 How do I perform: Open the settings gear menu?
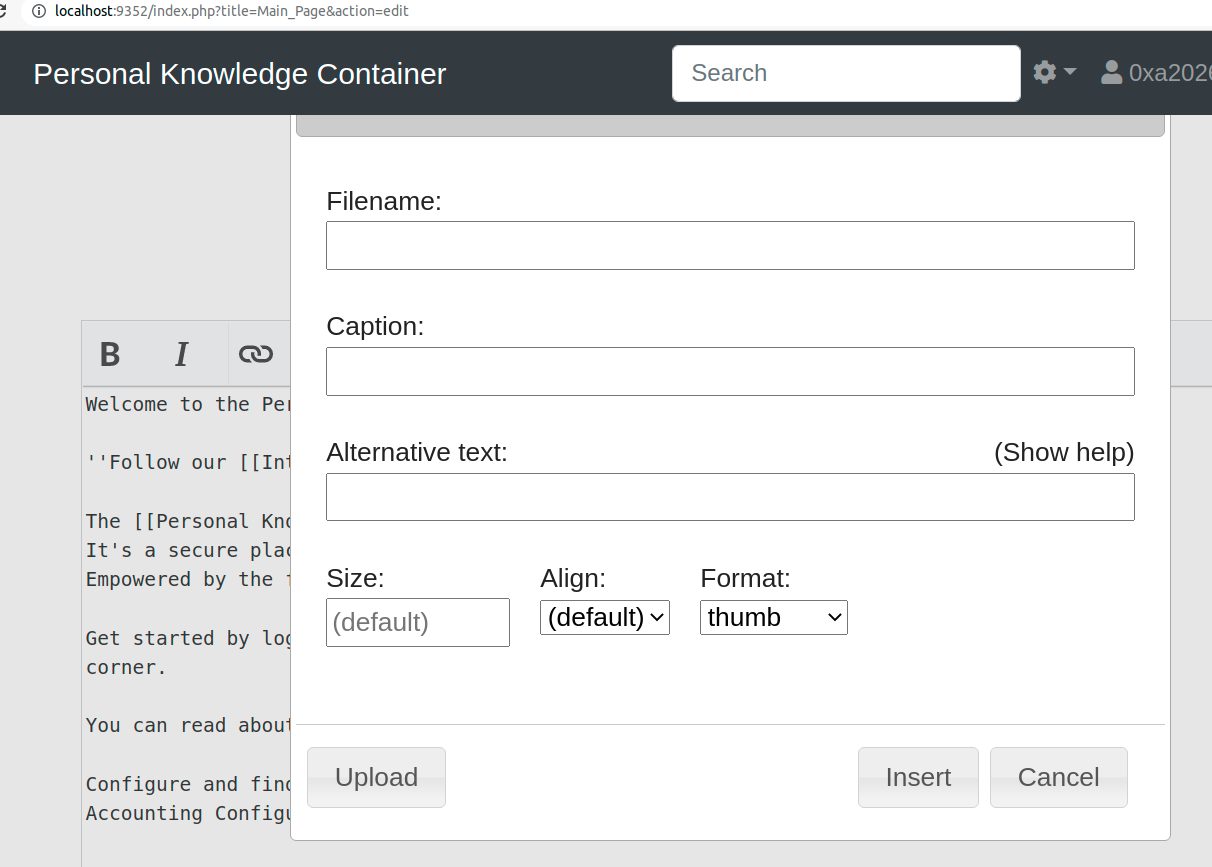pos(1045,73)
